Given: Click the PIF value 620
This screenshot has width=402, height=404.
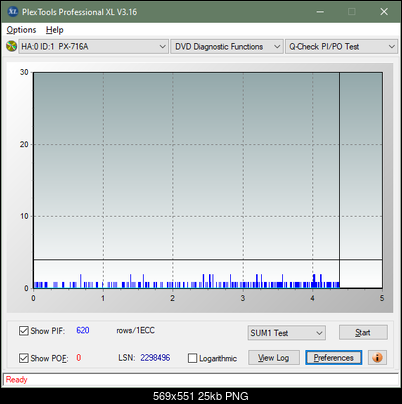Looking at the screenshot, I should click(x=83, y=330).
